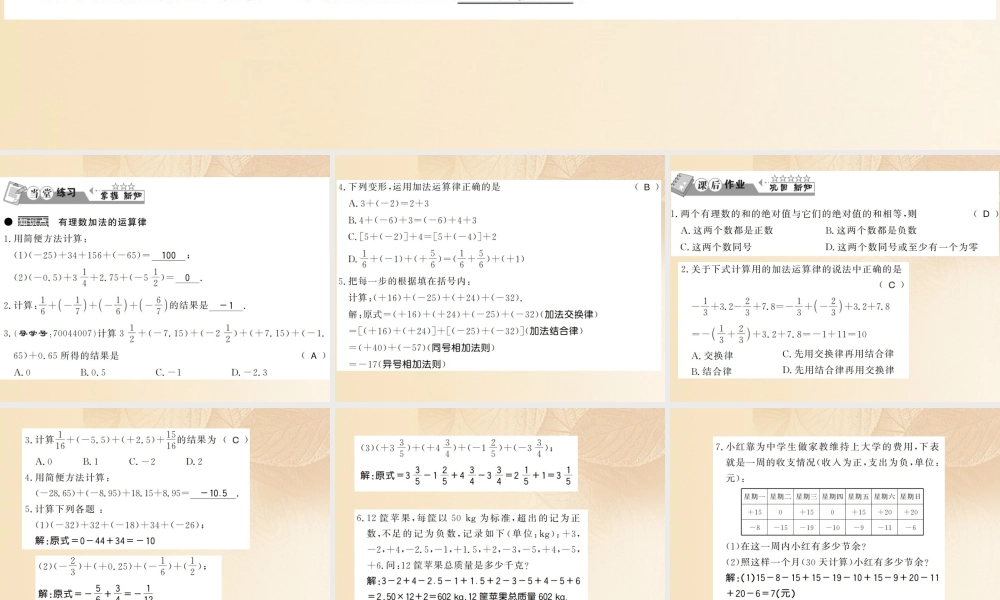
Task: Click option B. 结合律
Action: (712, 371)
